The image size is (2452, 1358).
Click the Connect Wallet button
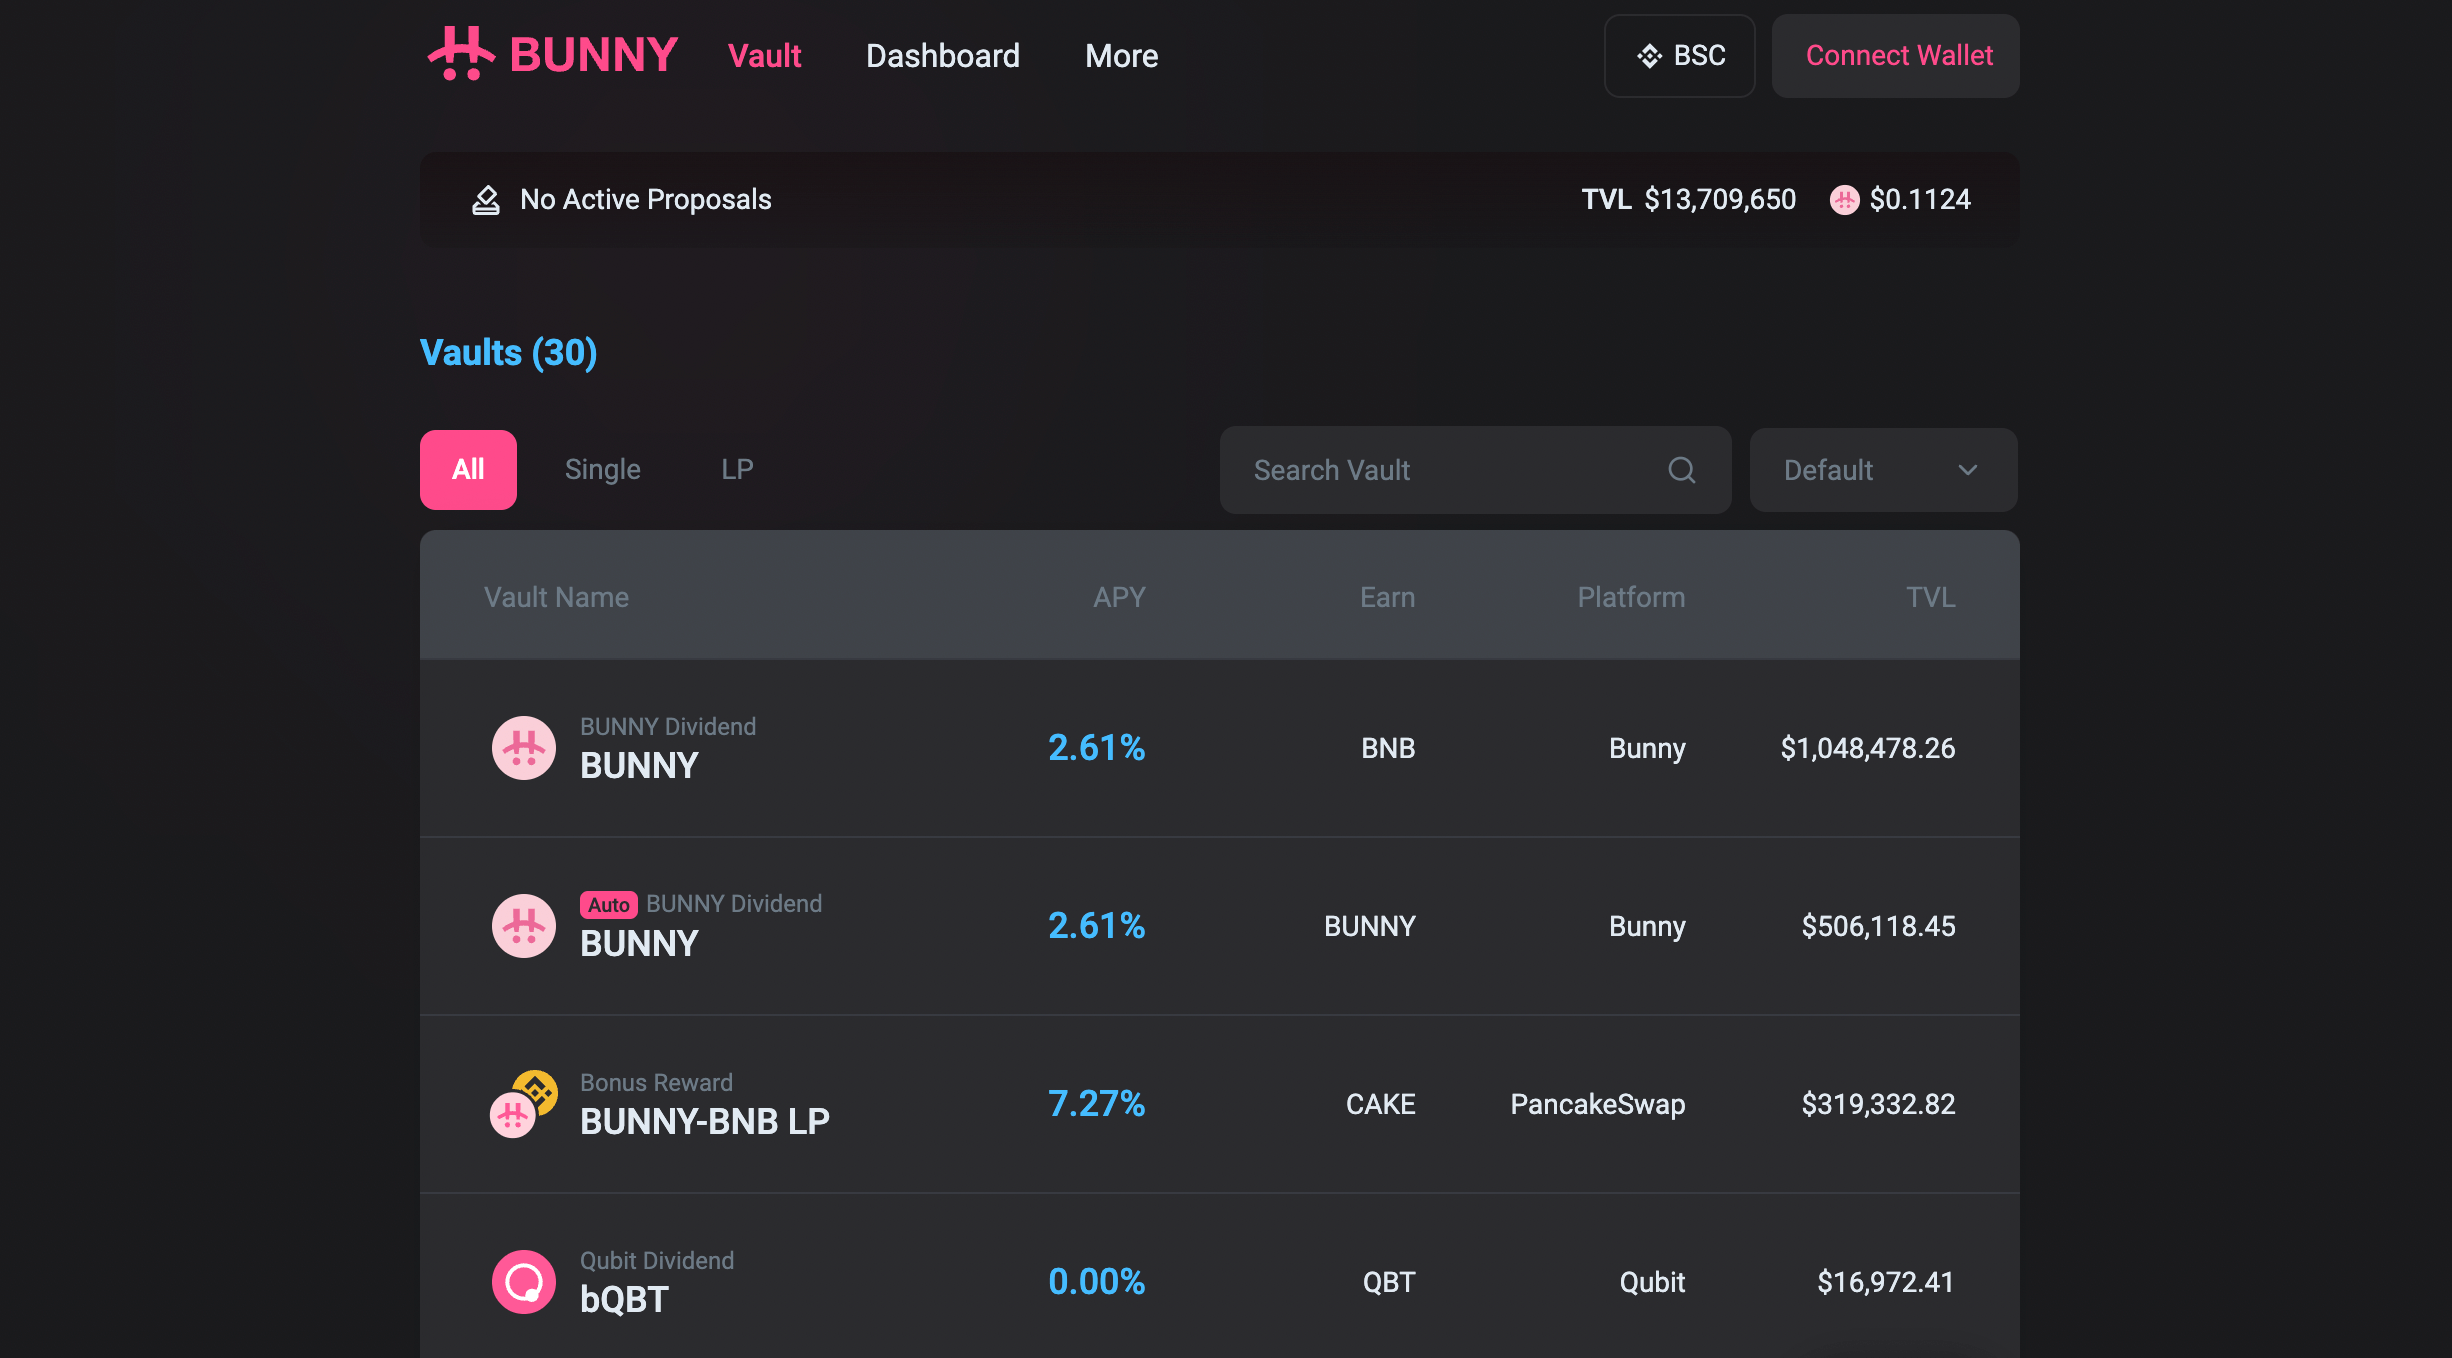coord(1896,56)
